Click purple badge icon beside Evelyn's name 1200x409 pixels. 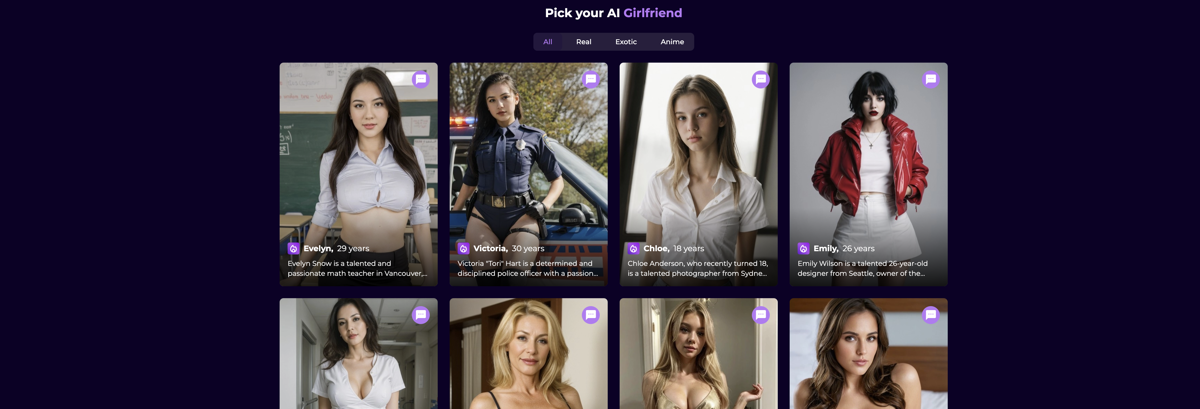[294, 248]
